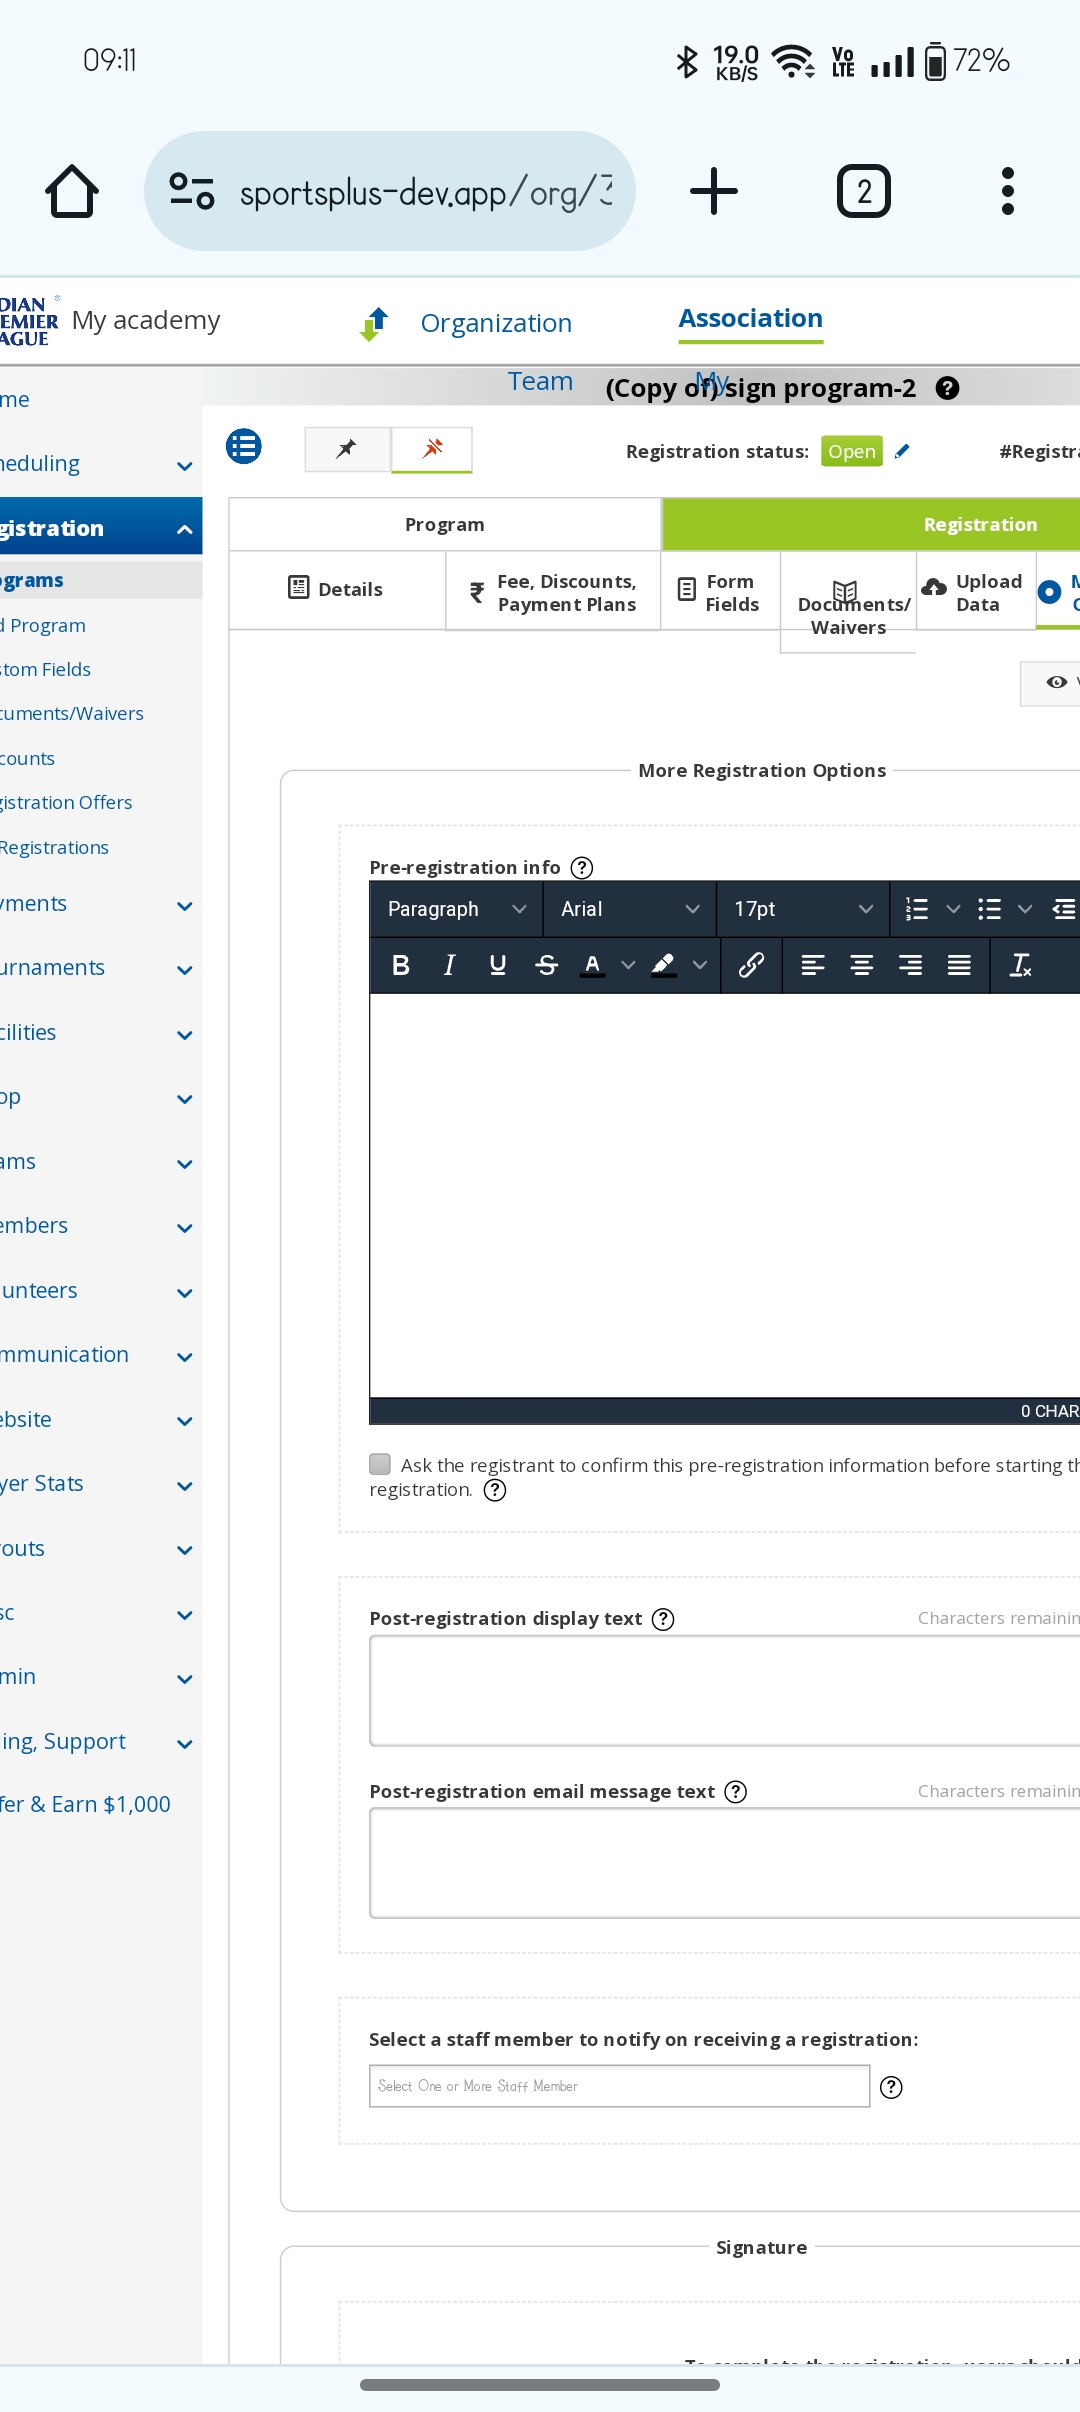Image resolution: width=1080 pixels, height=2412 pixels.
Task: Edit registration status with pencil icon
Action: pyautogui.click(x=902, y=451)
